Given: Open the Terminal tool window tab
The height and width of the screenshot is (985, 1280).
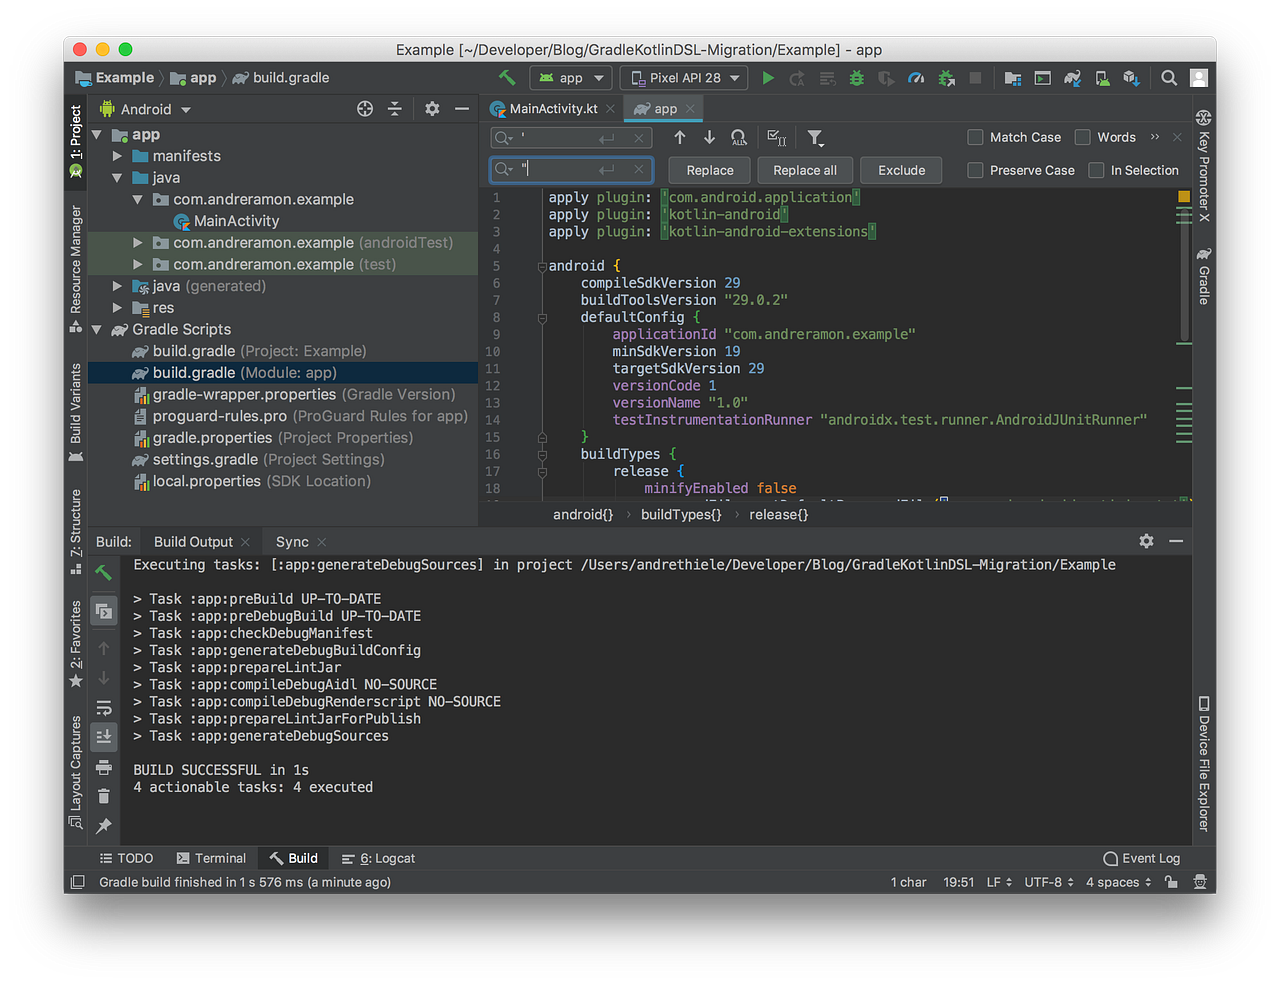Looking at the screenshot, I should (x=211, y=858).
